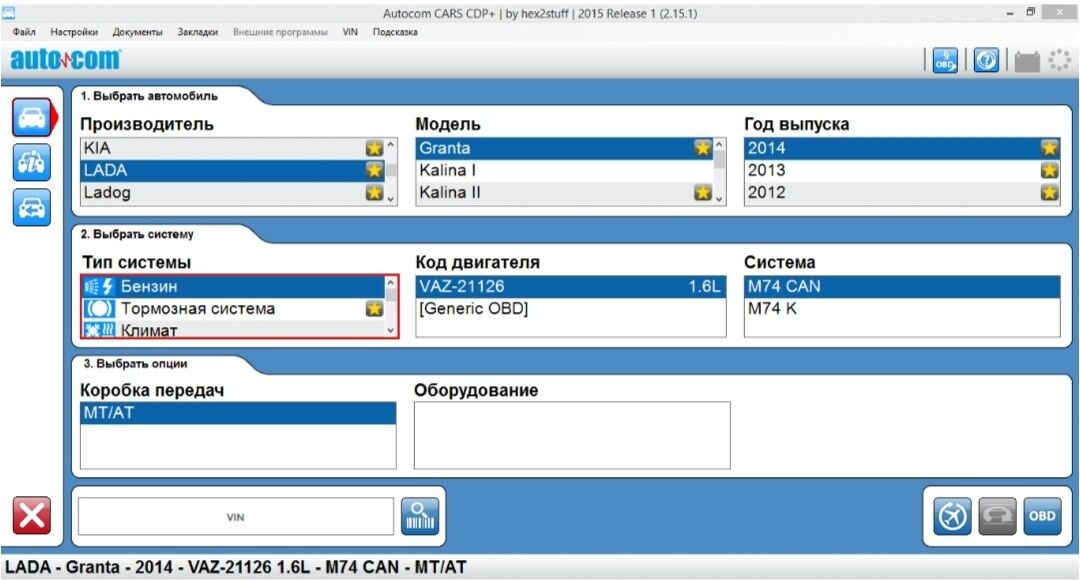This screenshot has width=1080, height=580.
Task: Select Бензин system type
Action: tap(233, 287)
